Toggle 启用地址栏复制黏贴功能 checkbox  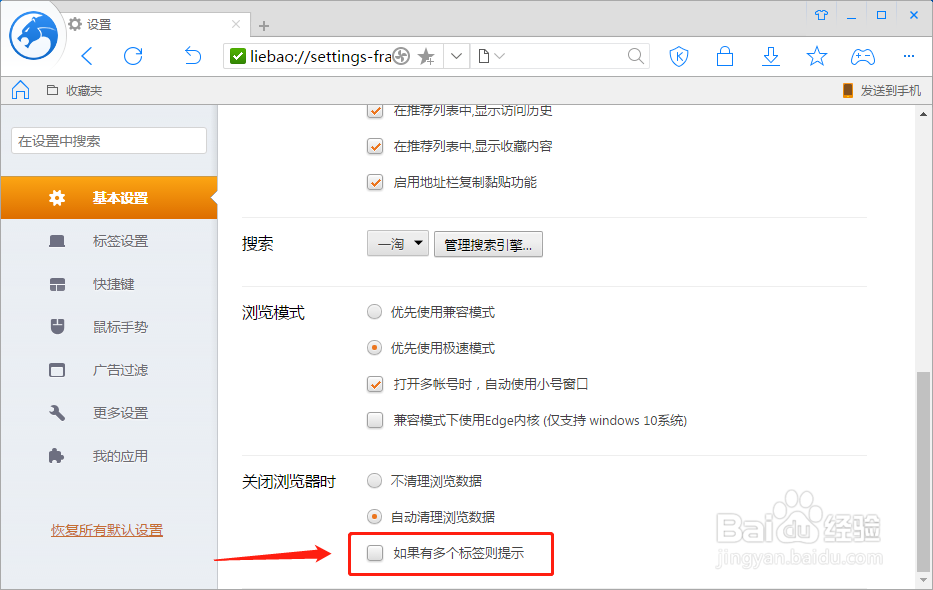pos(375,182)
